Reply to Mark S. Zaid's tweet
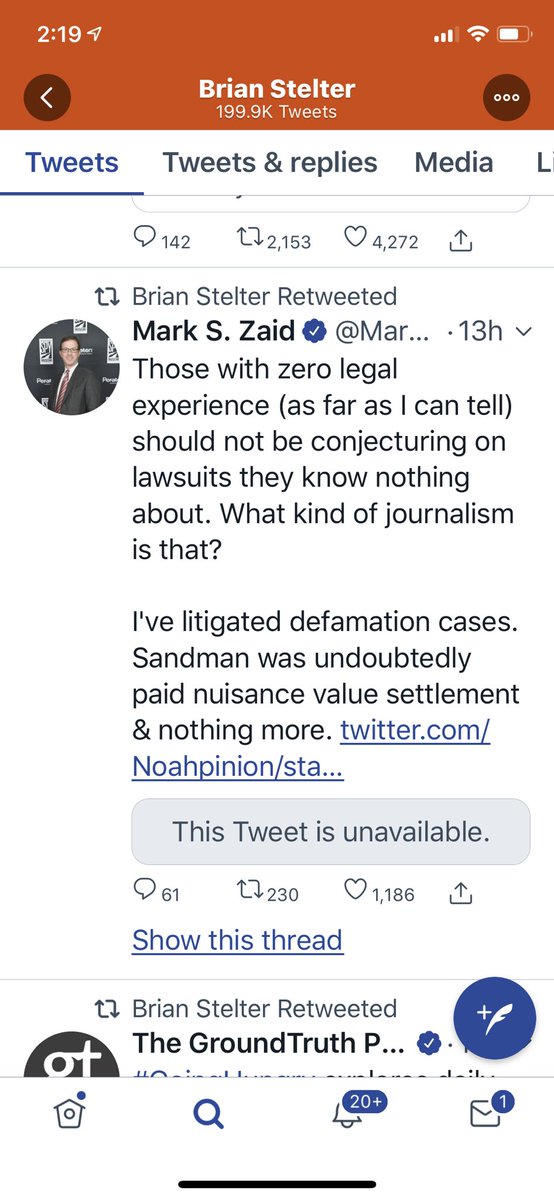This screenshot has width=554, height=1200. (x=156, y=892)
